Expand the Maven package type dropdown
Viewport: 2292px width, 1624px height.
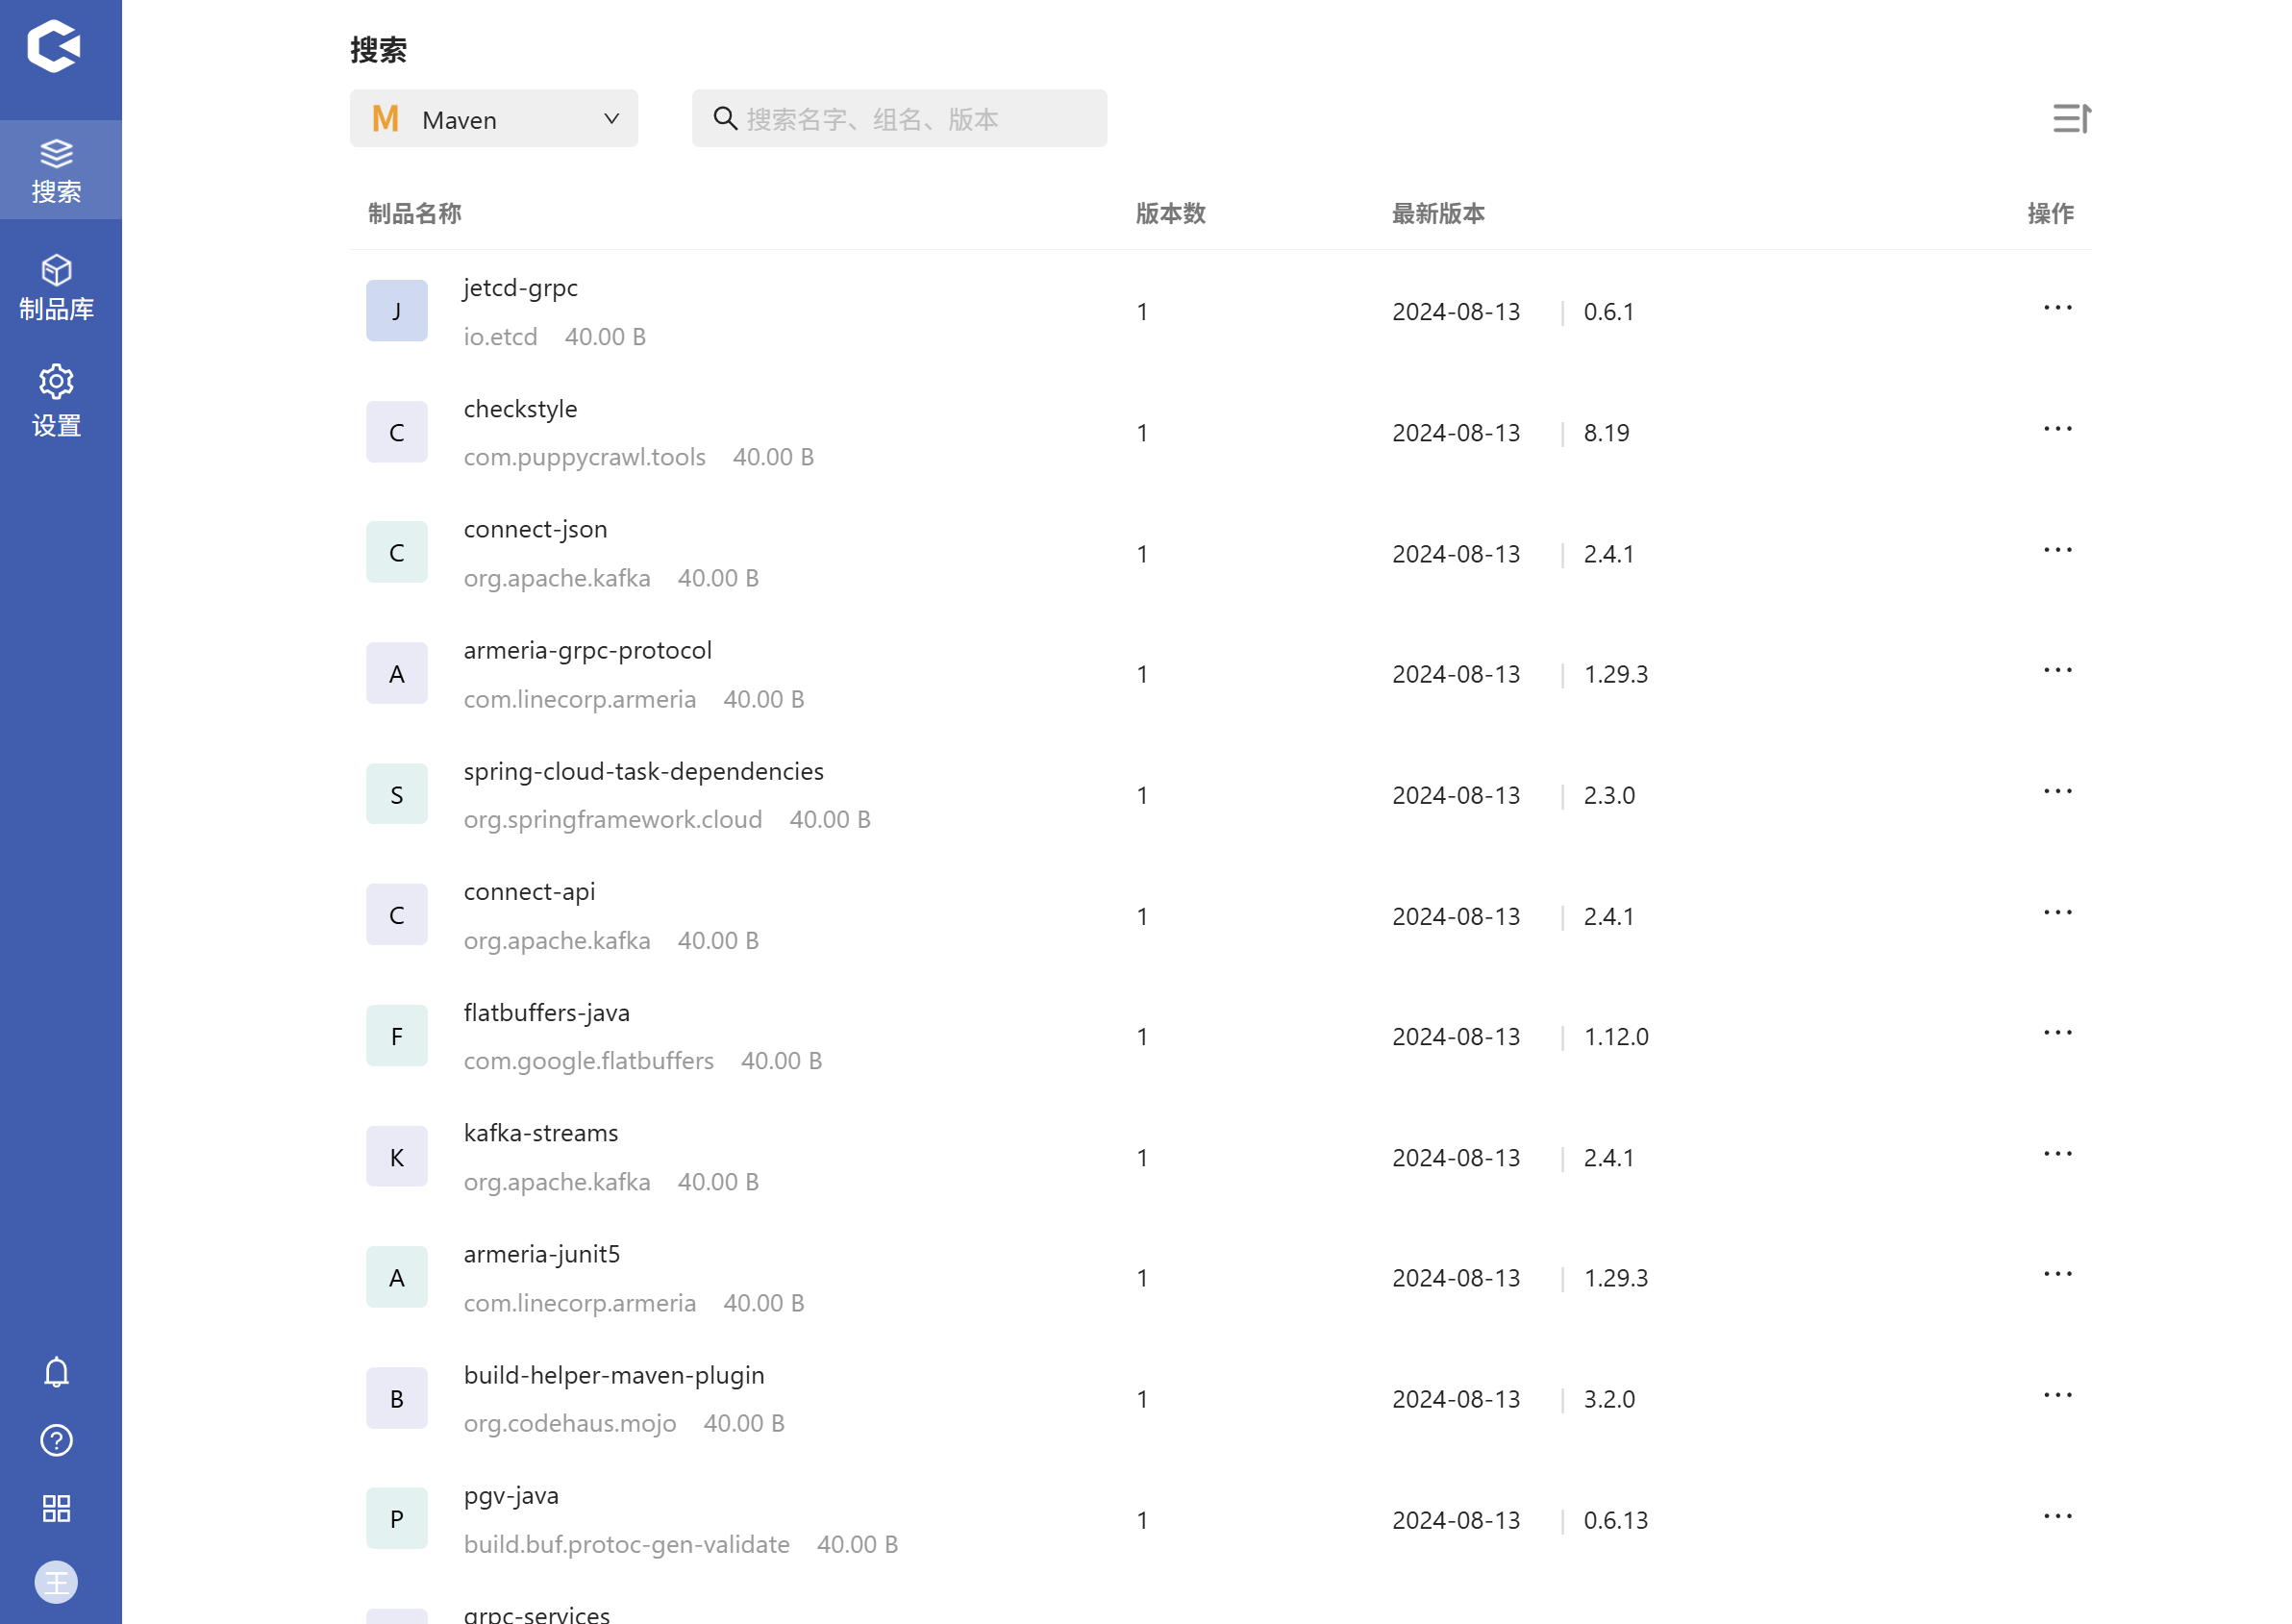tap(494, 119)
